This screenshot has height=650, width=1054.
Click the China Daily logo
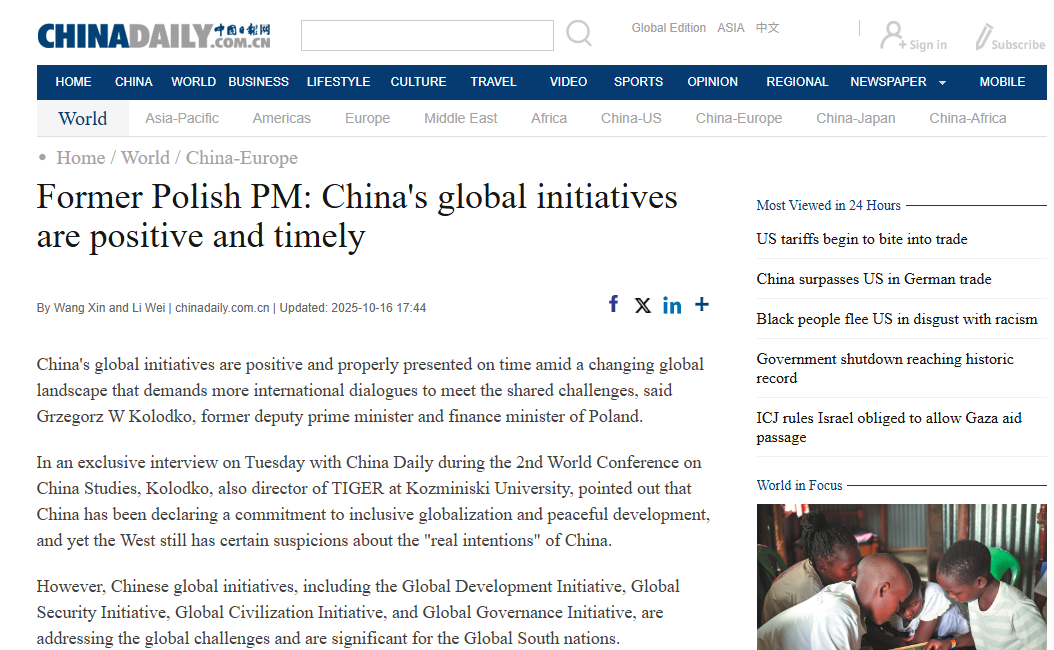pyautogui.click(x=154, y=36)
